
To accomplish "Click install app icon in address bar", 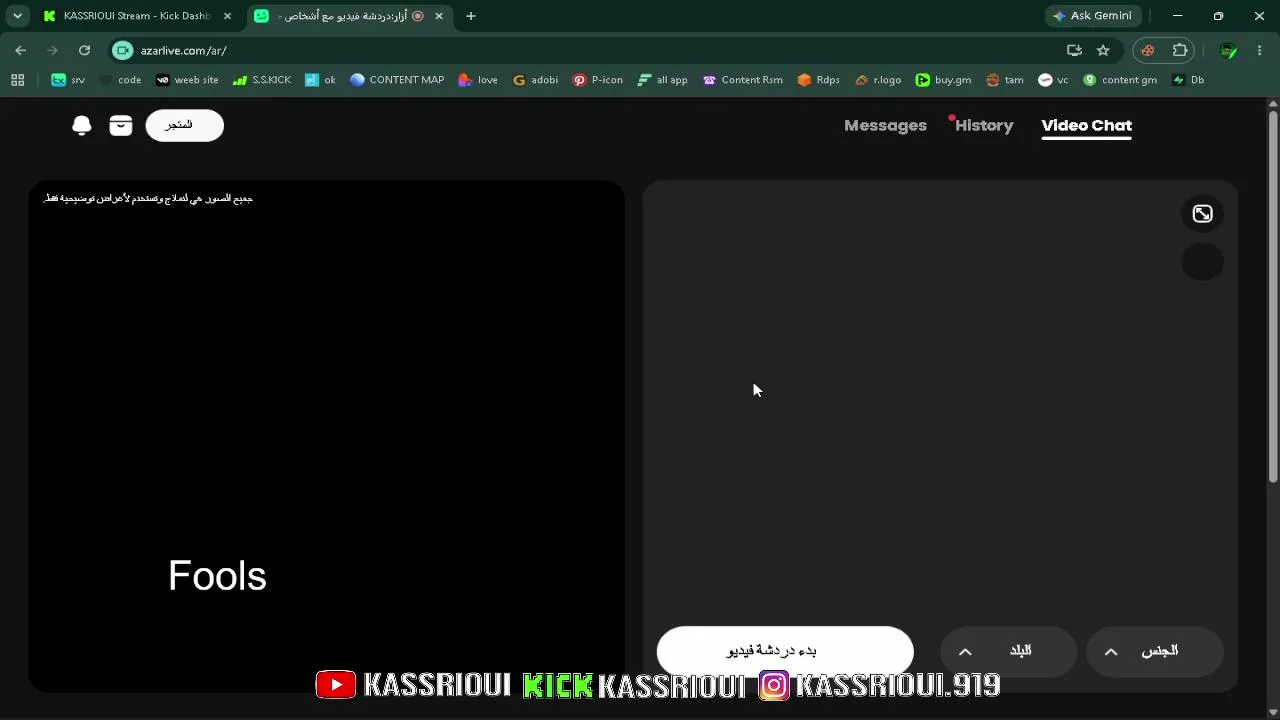I will (x=1074, y=50).
